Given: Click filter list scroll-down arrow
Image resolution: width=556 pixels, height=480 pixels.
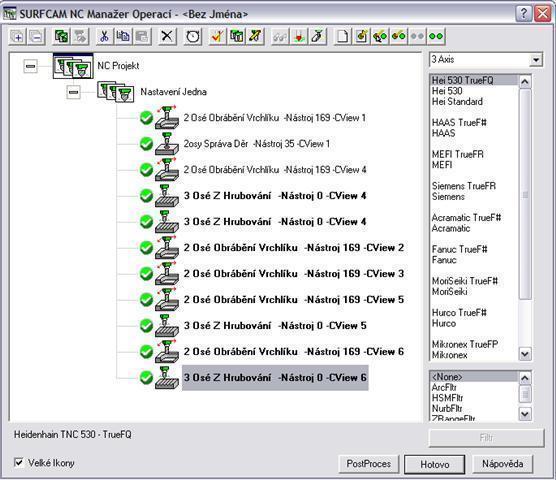Looking at the screenshot, I should [x=525, y=413].
